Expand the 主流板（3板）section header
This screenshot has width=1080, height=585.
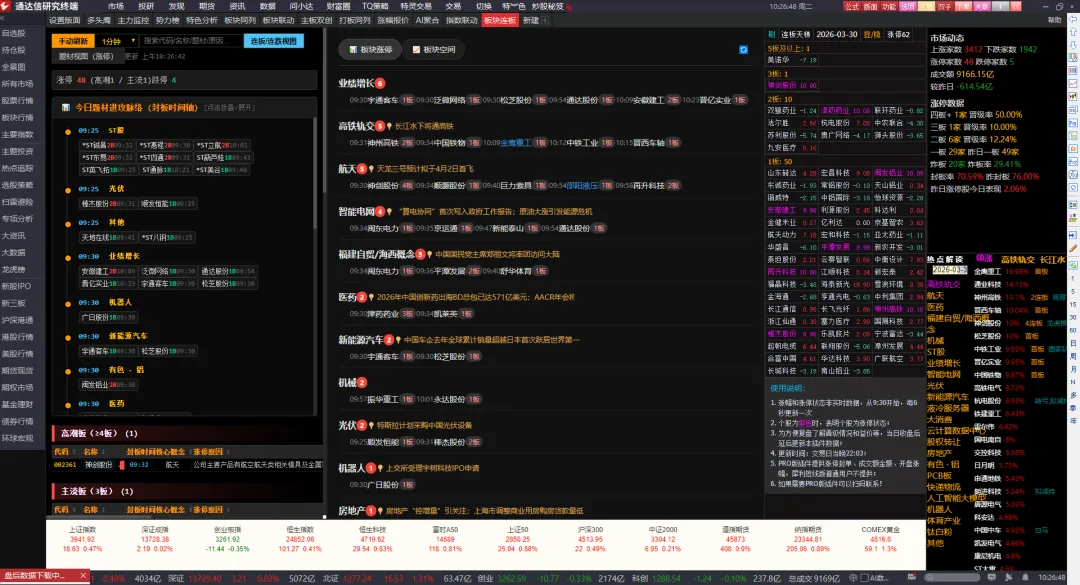coord(187,491)
